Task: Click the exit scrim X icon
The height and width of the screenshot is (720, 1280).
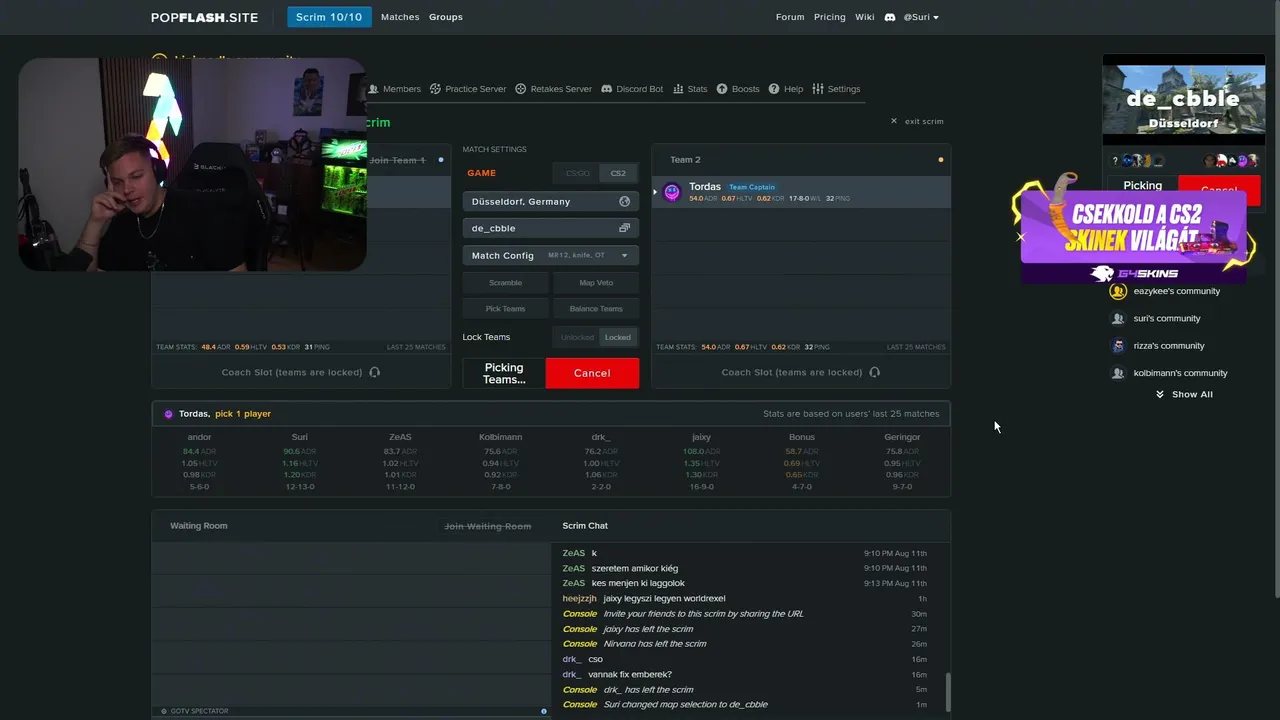Action: [894, 121]
